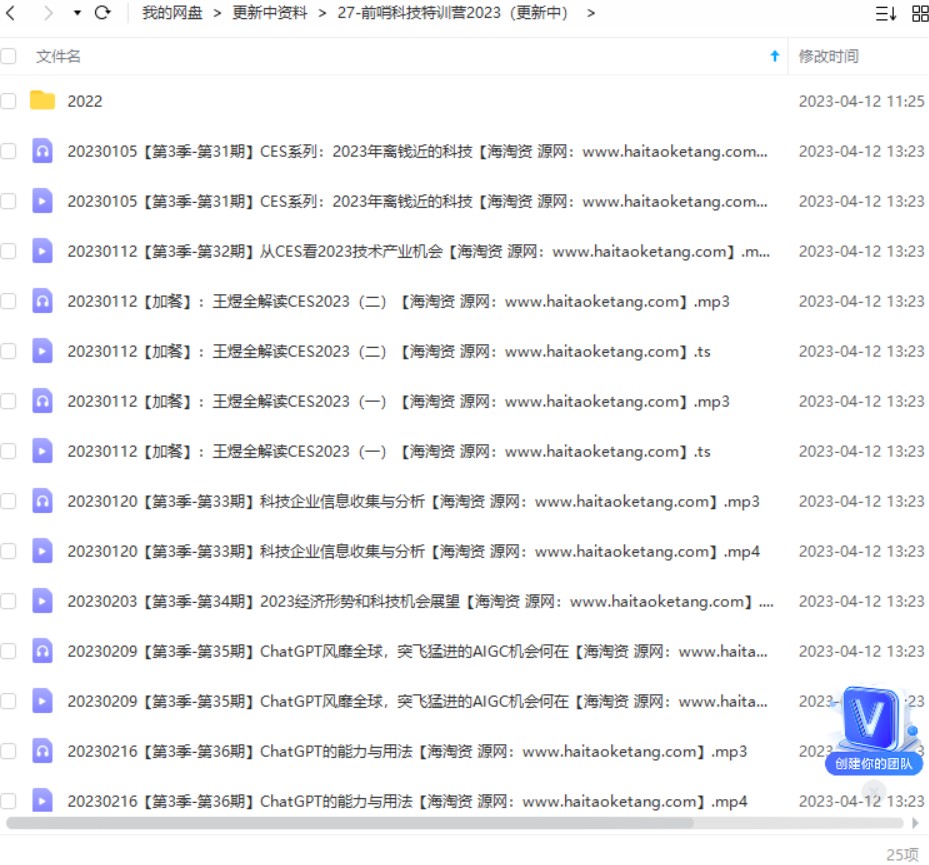Open 20230120 第33期 科技企业信息收集与分析 .mp3
The width and height of the screenshot is (929, 865).
[413, 502]
